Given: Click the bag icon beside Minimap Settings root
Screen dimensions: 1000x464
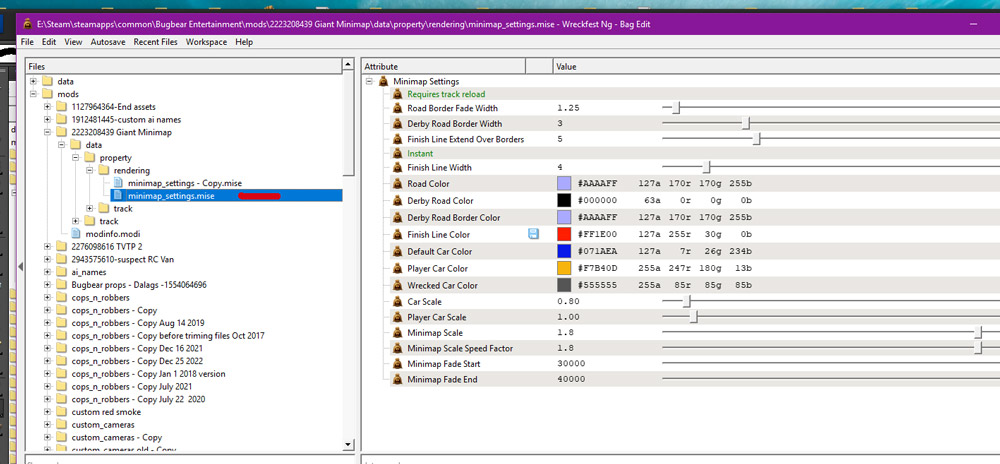Looking at the screenshot, I should (x=383, y=82).
